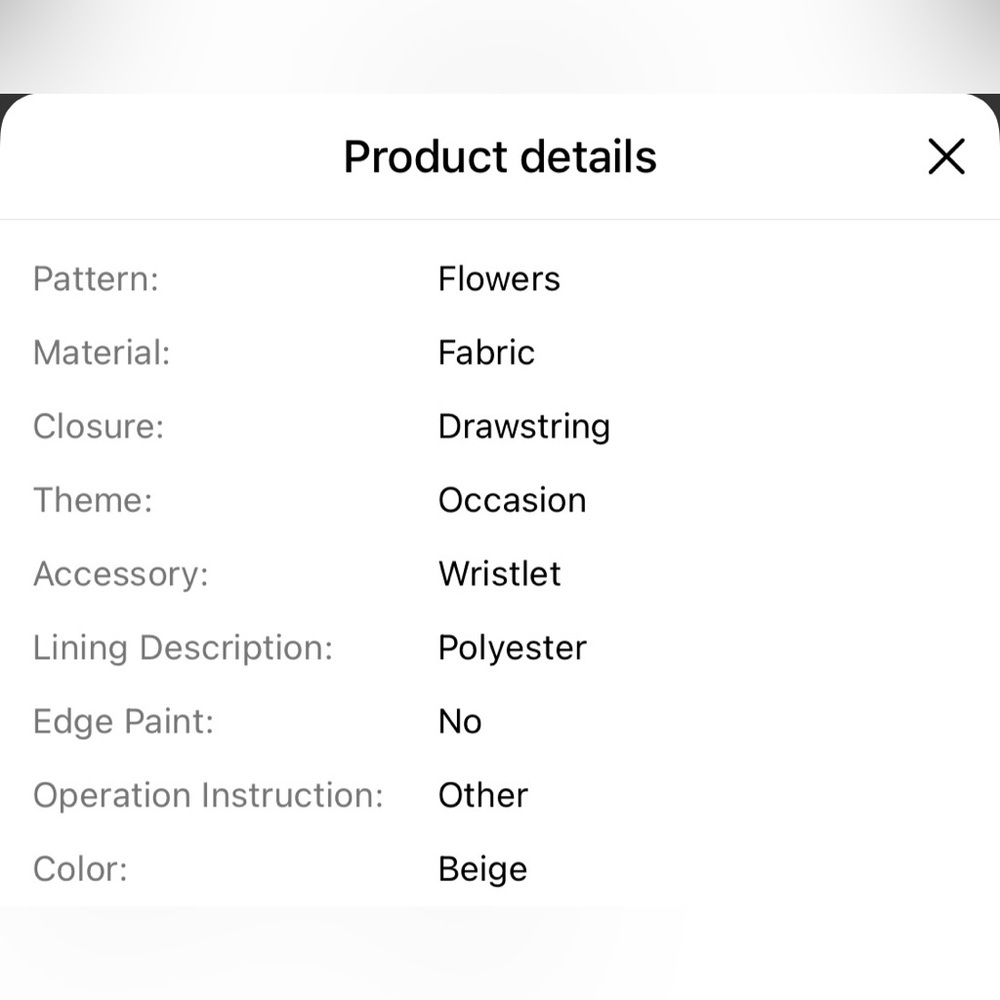Tap the Accessory label

tap(120, 574)
